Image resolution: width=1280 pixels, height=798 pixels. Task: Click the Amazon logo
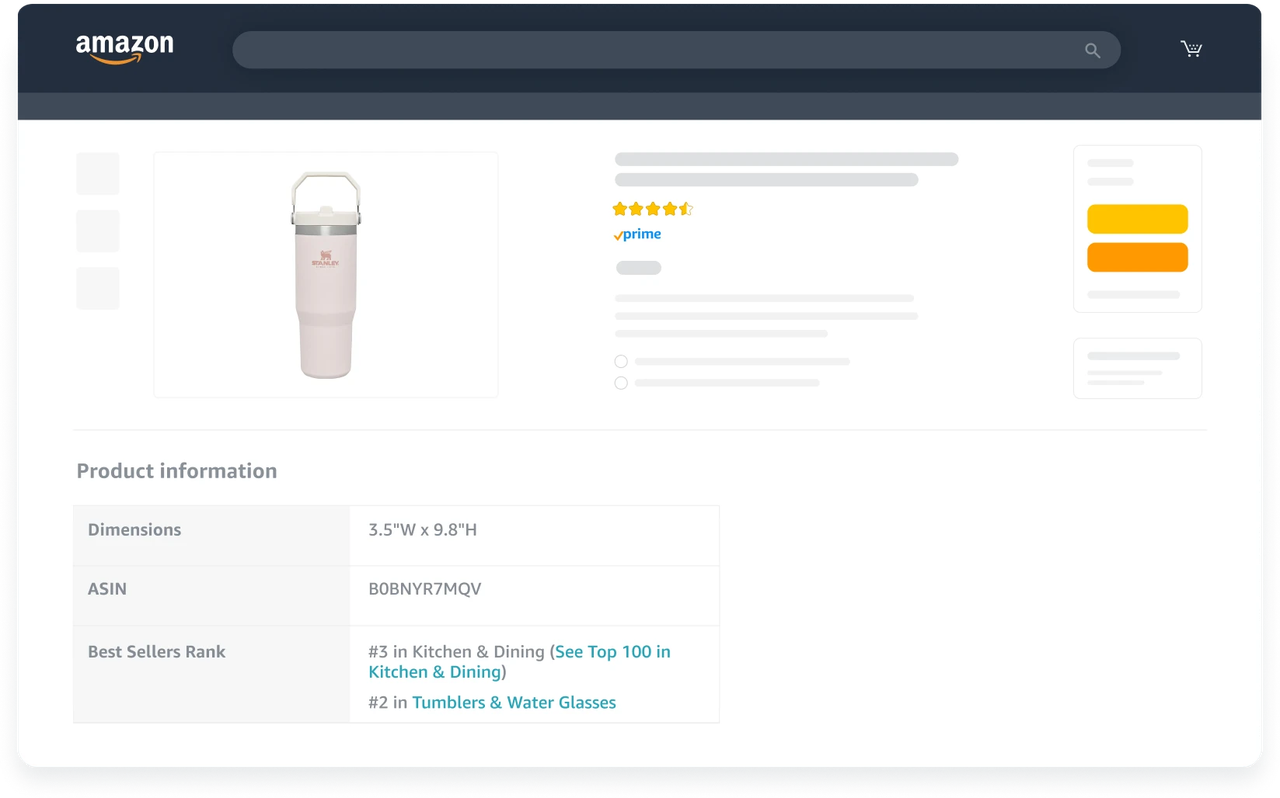[x=124, y=48]
